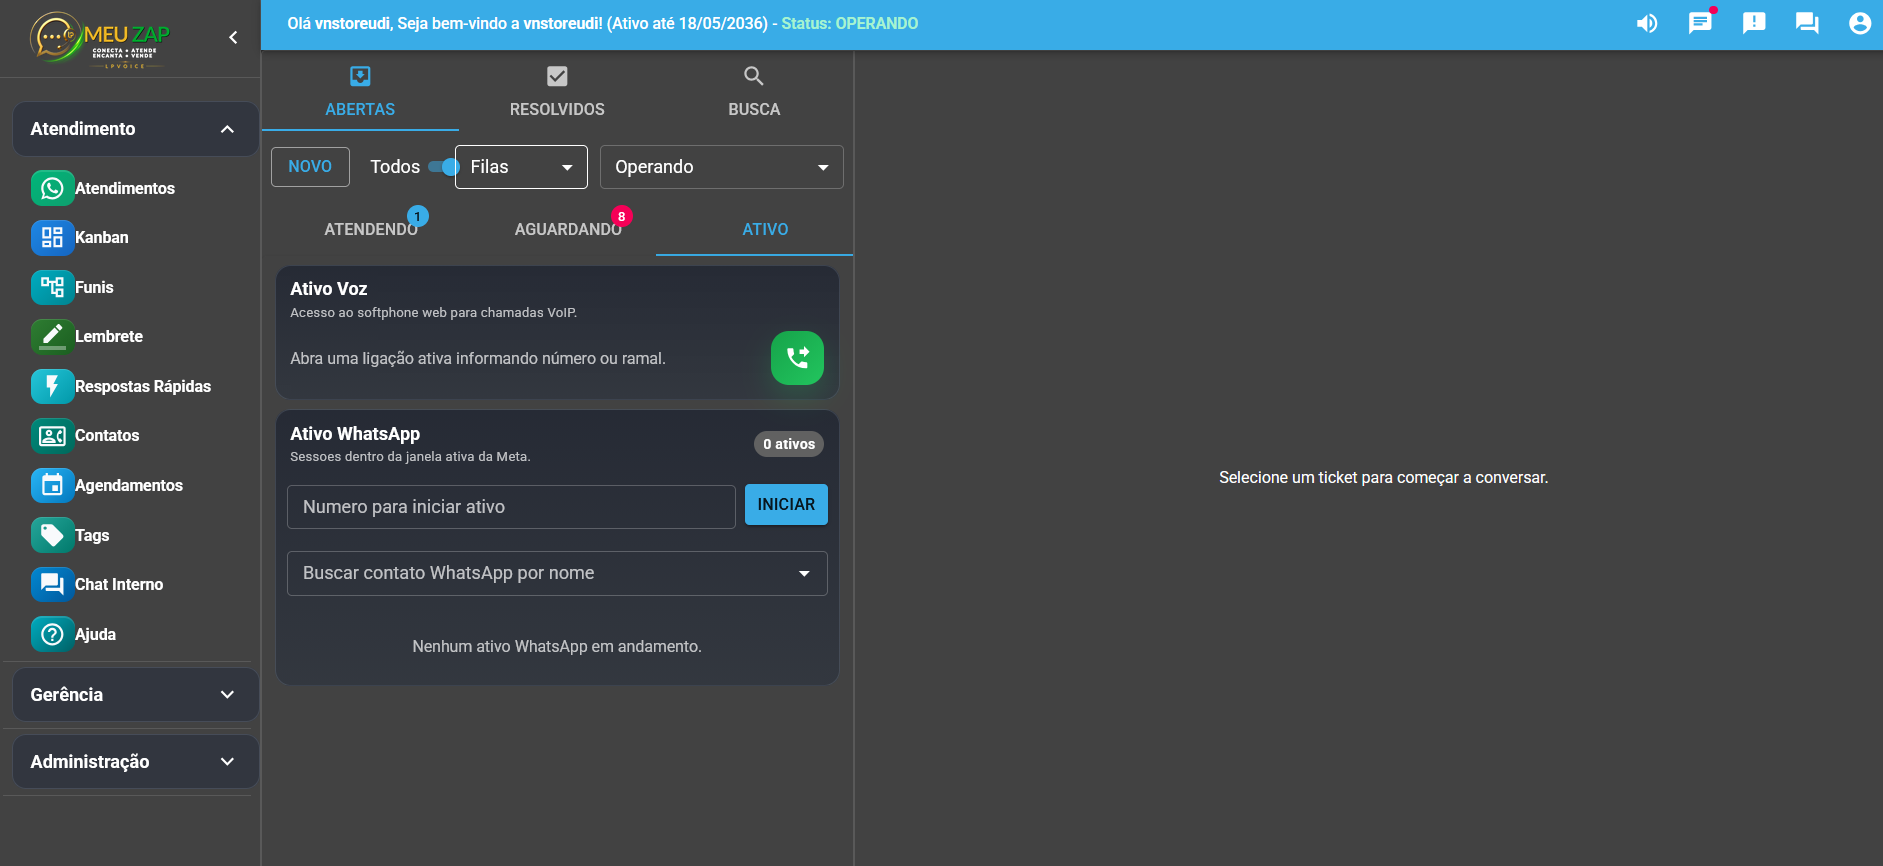Click the Meu Zap logo
The image size is (1883, 866).
click(100, 39)
